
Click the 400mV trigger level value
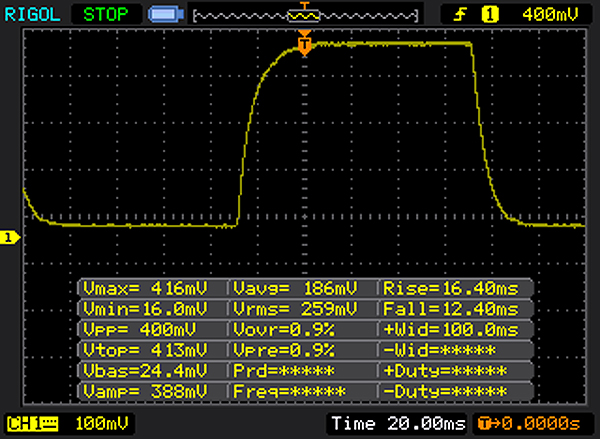tap(550, 15)
